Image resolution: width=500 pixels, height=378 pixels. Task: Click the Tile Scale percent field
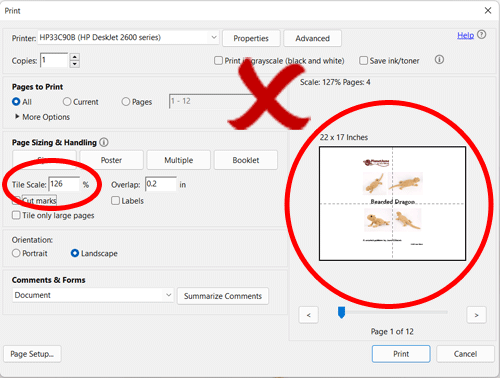(64, 184)
